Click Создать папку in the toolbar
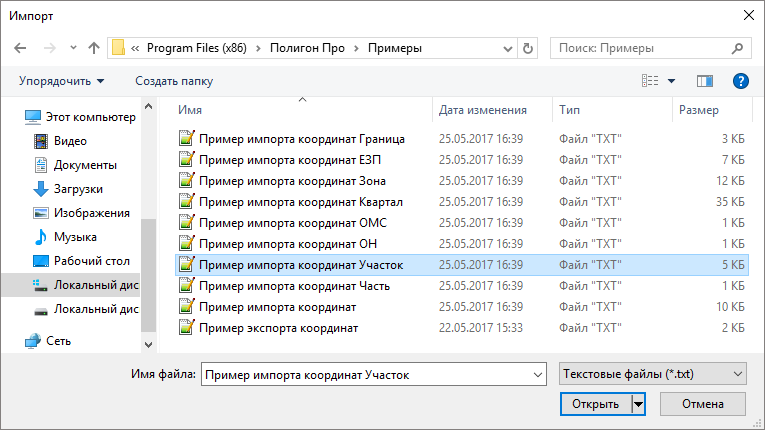Image resolution: width=765 pixels, height=430 pixels. click(x=174, y=80)
